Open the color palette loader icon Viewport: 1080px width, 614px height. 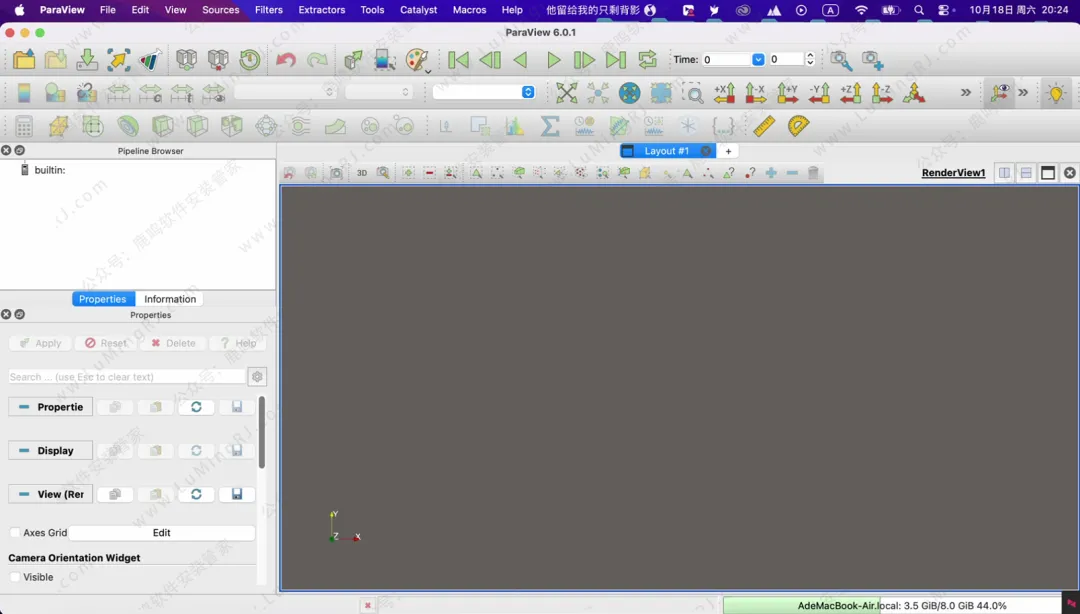click(418, 60)
